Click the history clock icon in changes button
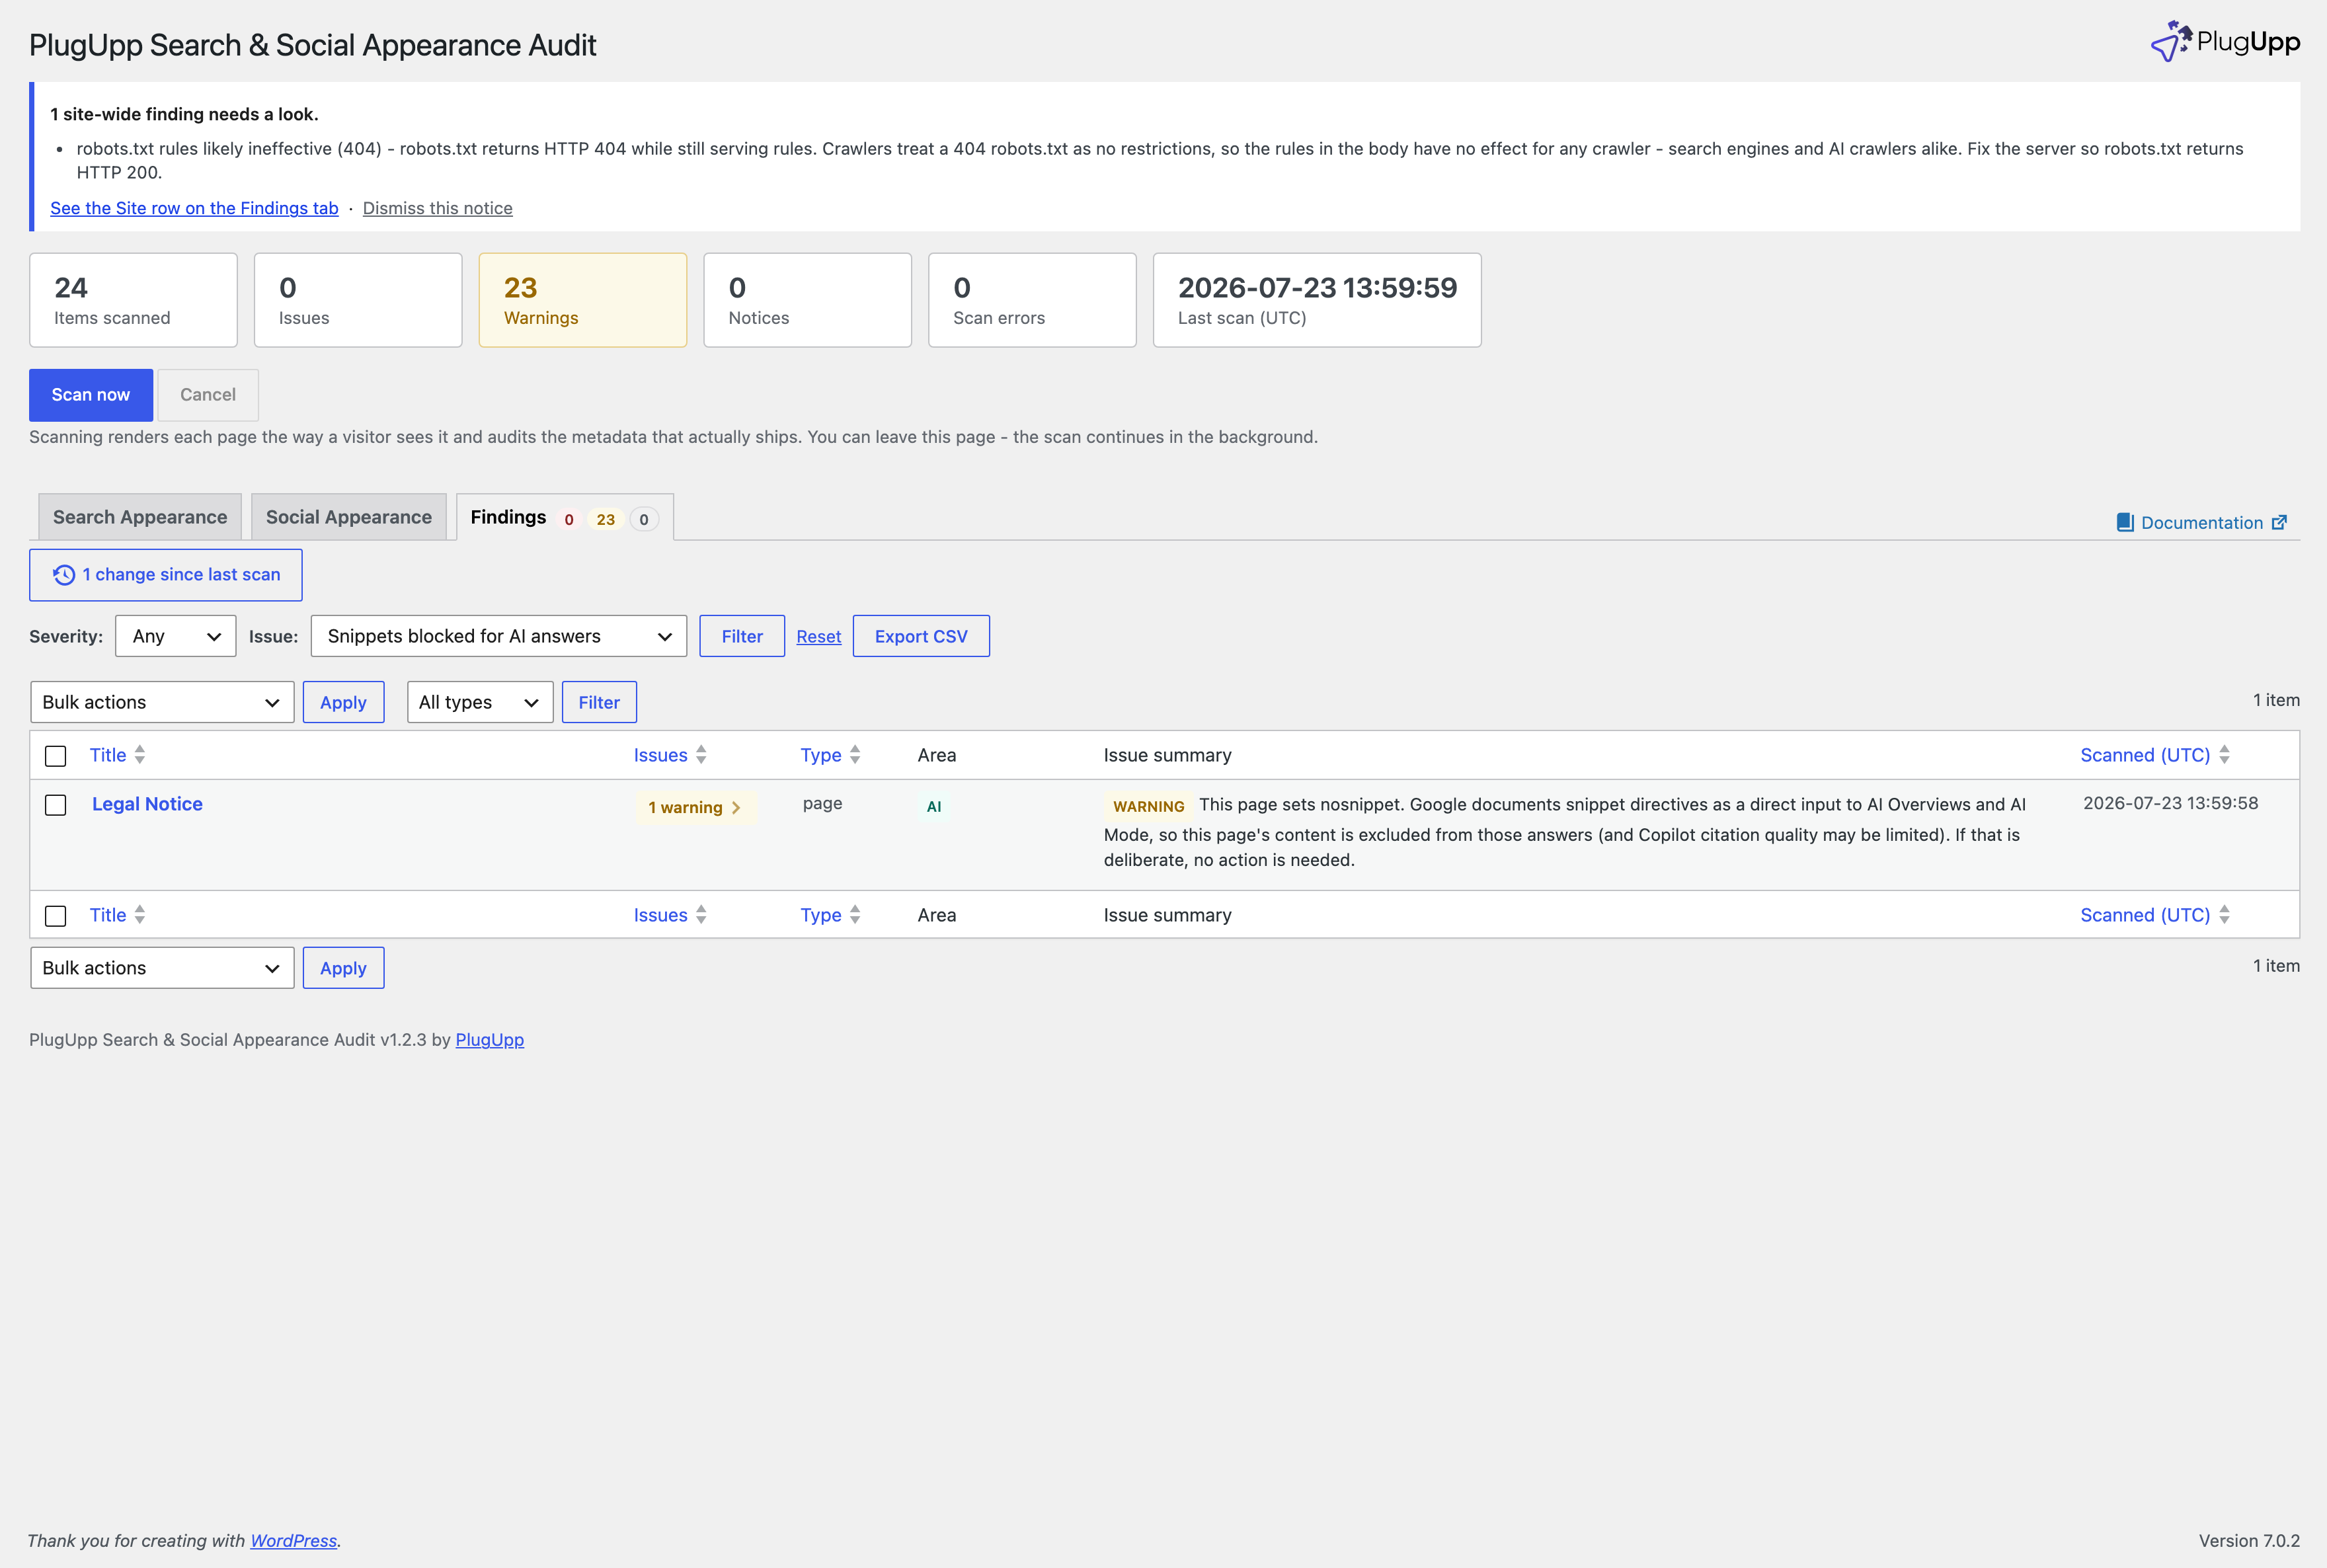Screen dimensions: 2327x1568 64,575
